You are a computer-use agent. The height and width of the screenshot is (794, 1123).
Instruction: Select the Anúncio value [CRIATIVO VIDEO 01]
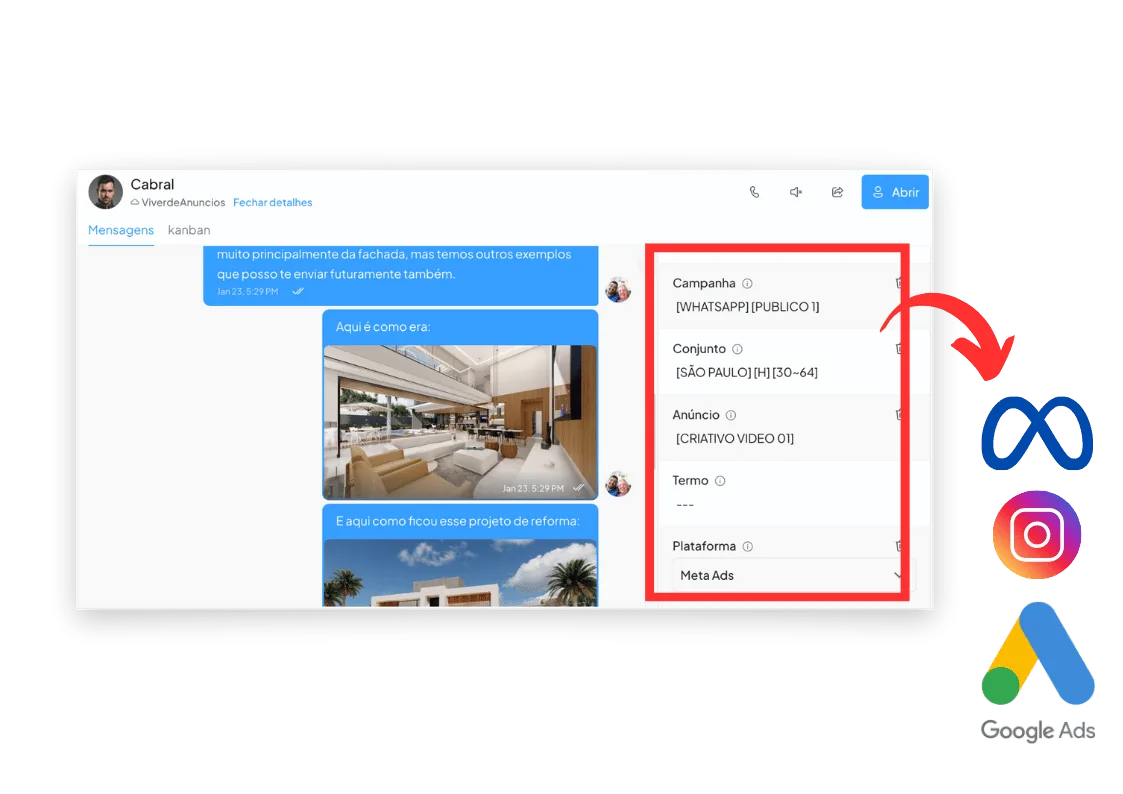click(x=735, y=438)
